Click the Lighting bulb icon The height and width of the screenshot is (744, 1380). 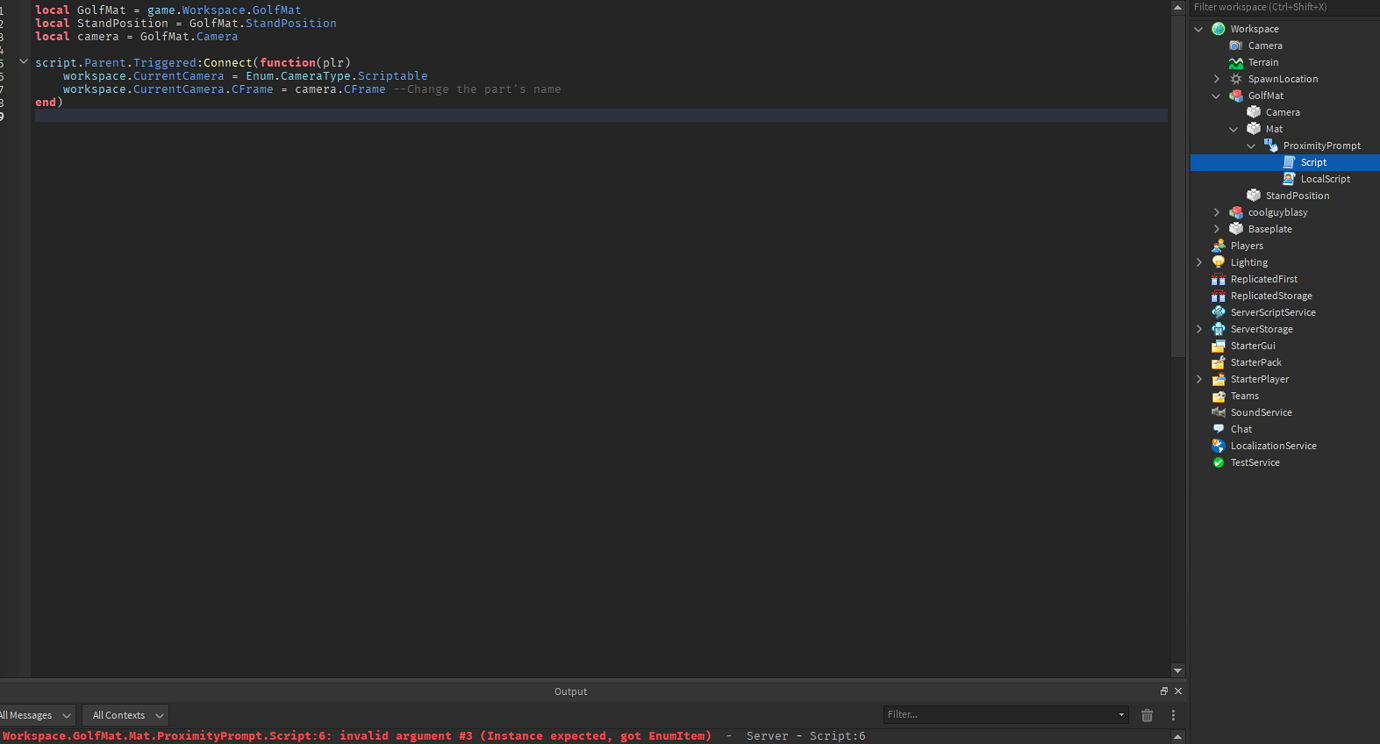tap(1218, 262)
